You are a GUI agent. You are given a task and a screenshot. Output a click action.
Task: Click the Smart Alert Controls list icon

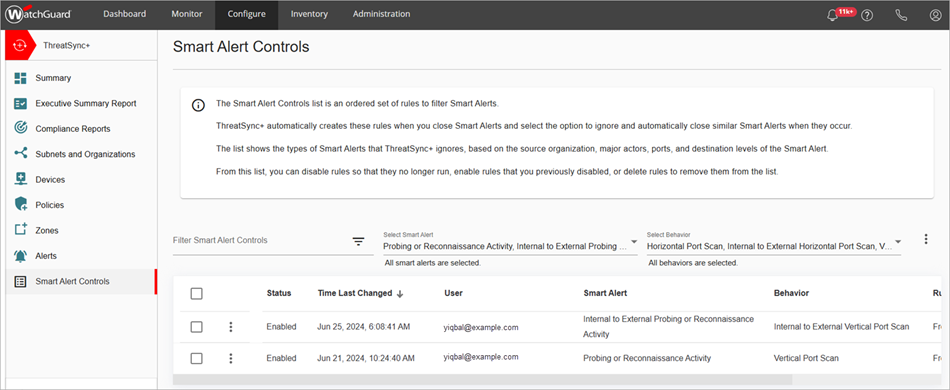(21, 282)
